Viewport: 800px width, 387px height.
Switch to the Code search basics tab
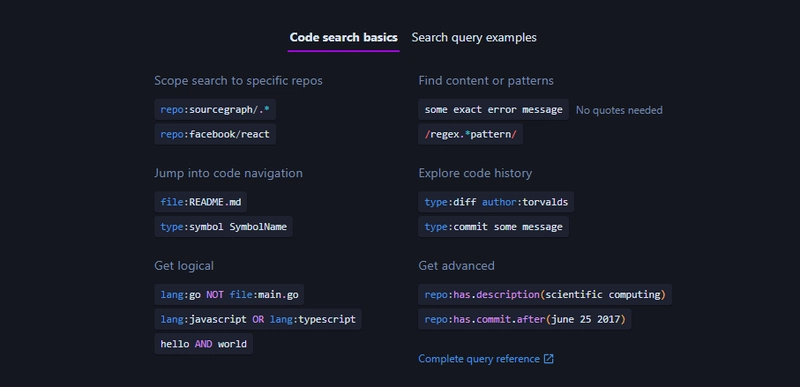pyautogui.click(x=343, y=38)
